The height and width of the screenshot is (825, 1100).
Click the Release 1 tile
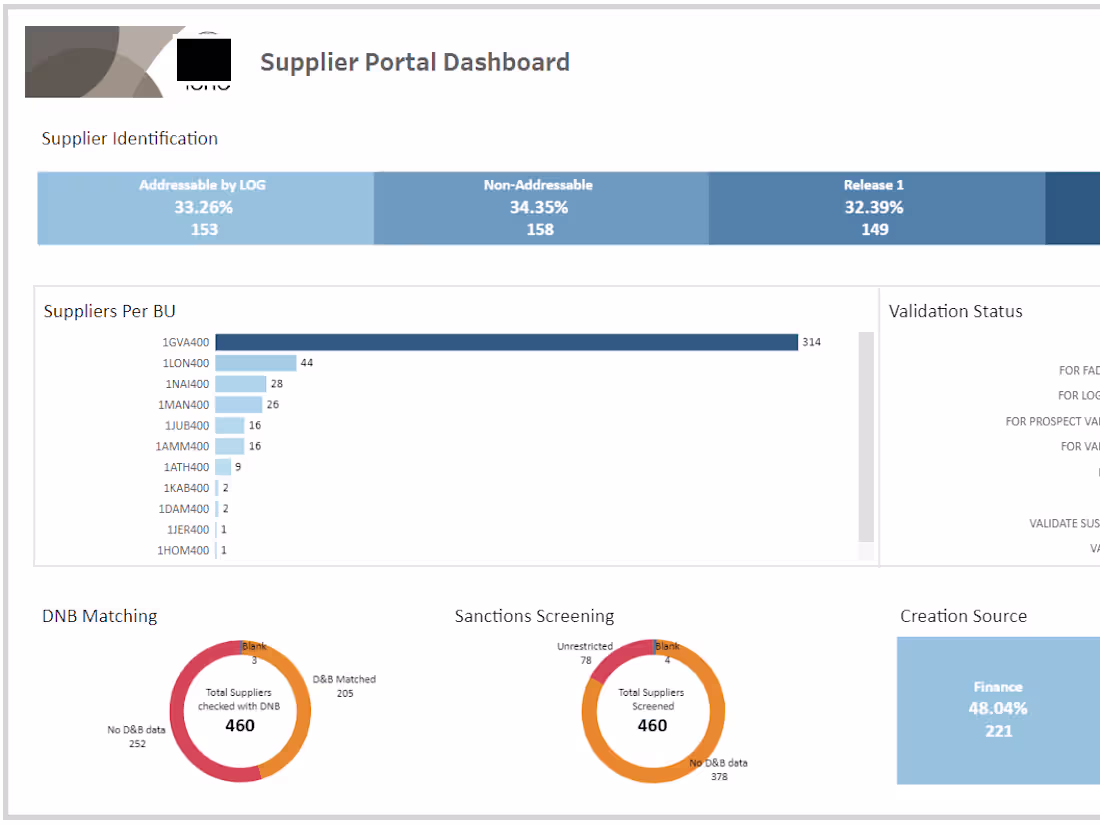[875, 208]
